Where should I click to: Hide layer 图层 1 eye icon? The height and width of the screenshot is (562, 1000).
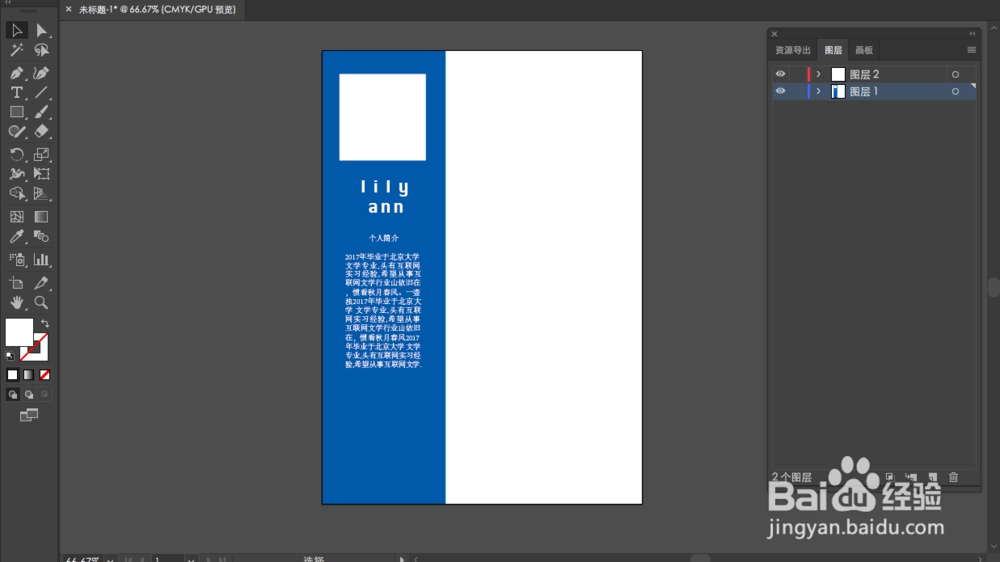click(x=780, y=91)
